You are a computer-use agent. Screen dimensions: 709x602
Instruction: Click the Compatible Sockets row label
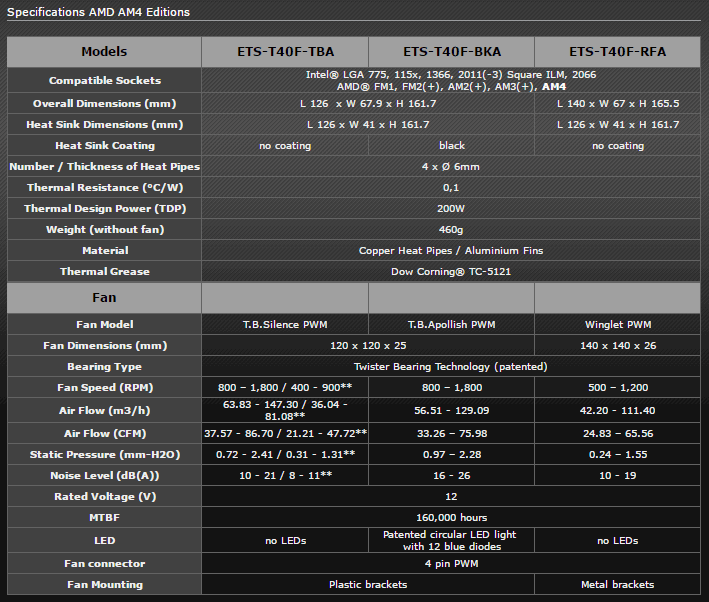[x=104, y=80]
